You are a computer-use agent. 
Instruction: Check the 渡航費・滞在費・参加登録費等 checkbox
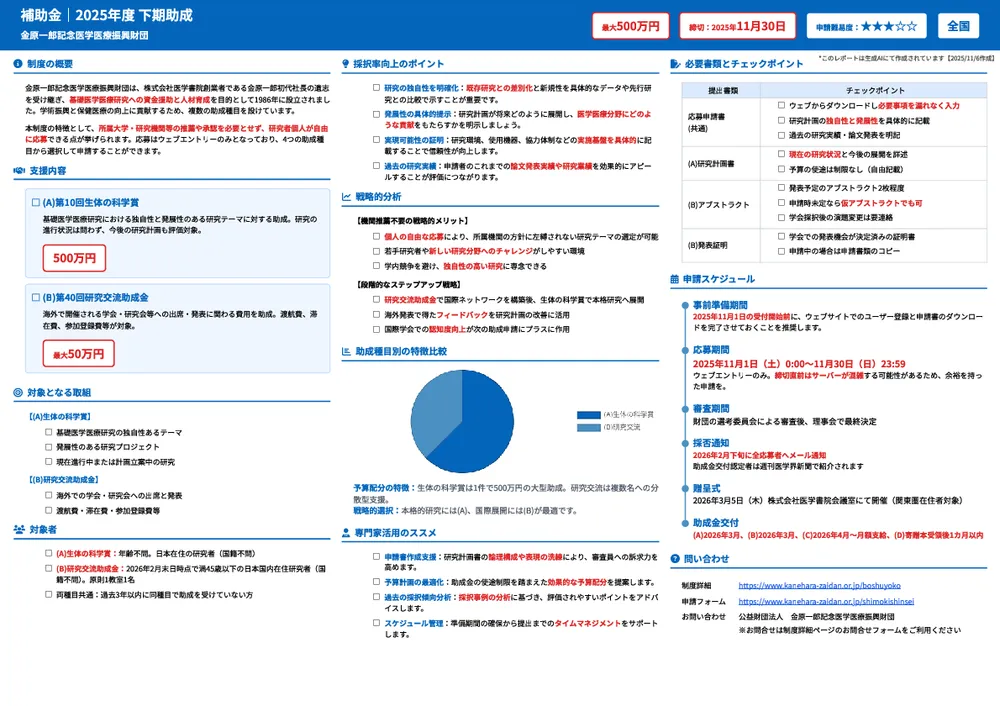[x=48, y=510]
